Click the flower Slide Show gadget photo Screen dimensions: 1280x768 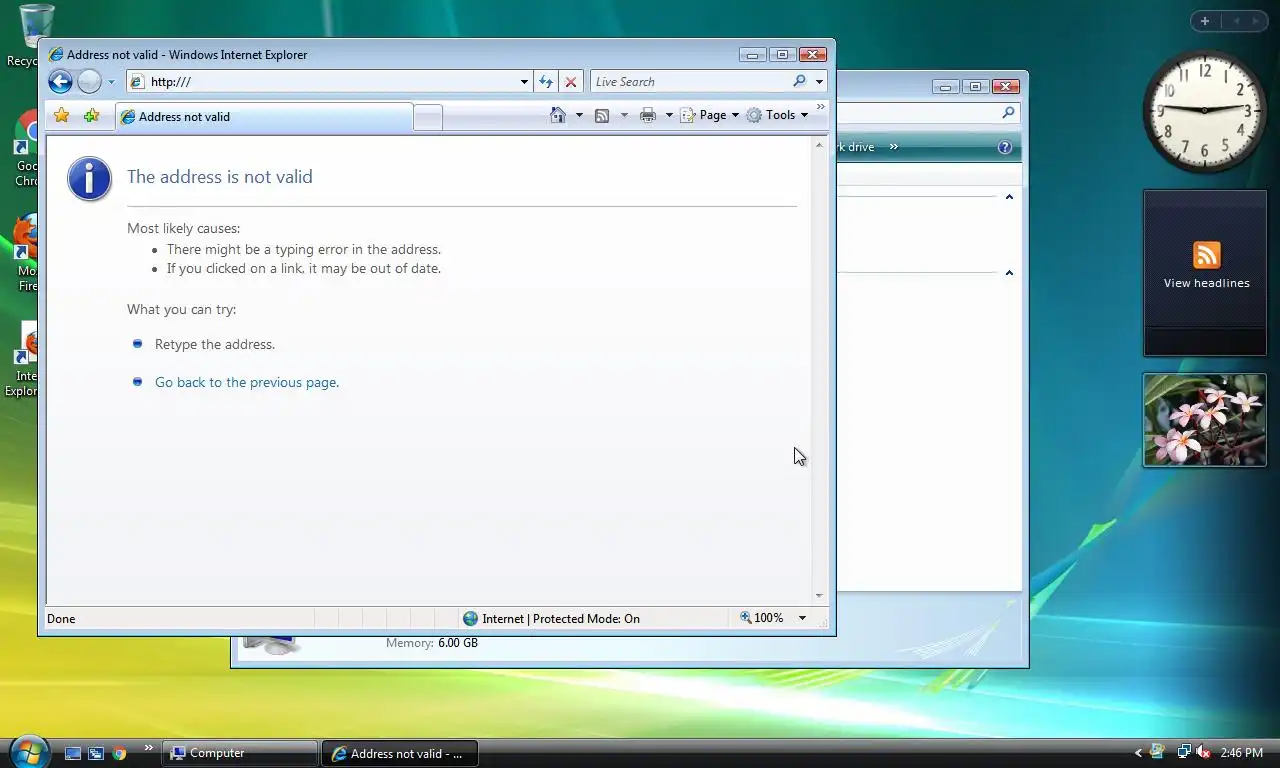click(1205, 420)
